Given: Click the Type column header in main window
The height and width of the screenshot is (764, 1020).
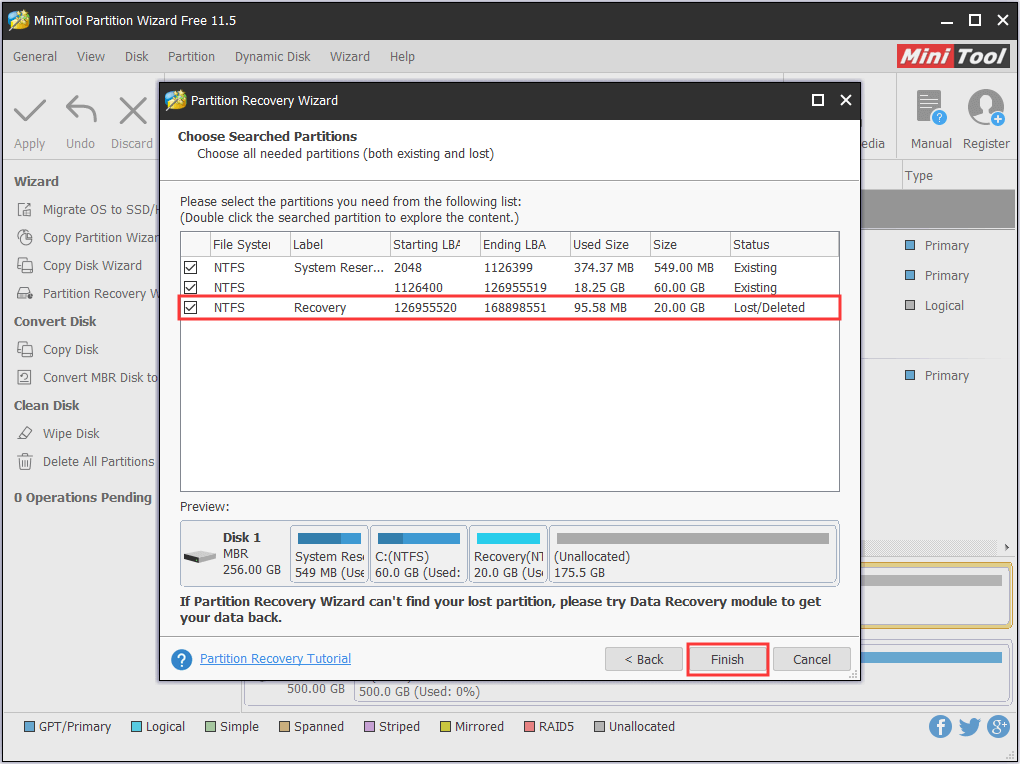Looking at the screenshot, I should [x=919, y=176].
